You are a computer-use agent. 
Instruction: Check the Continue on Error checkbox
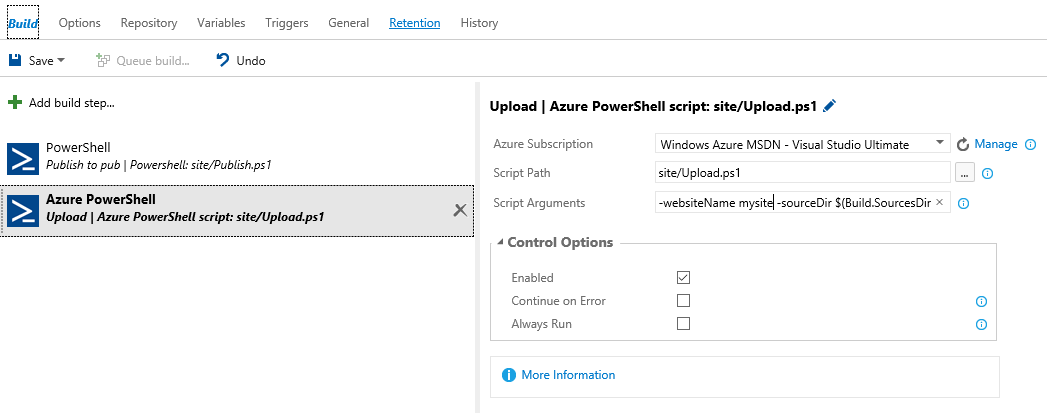click(x=683, y=300)
